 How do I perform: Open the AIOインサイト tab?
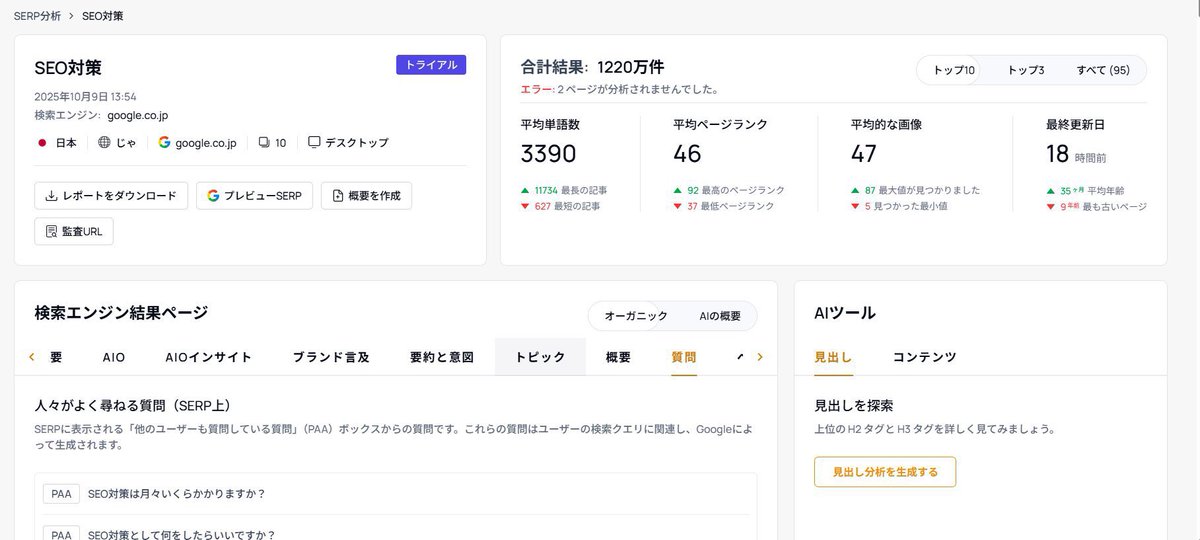(x=208, y=357)
